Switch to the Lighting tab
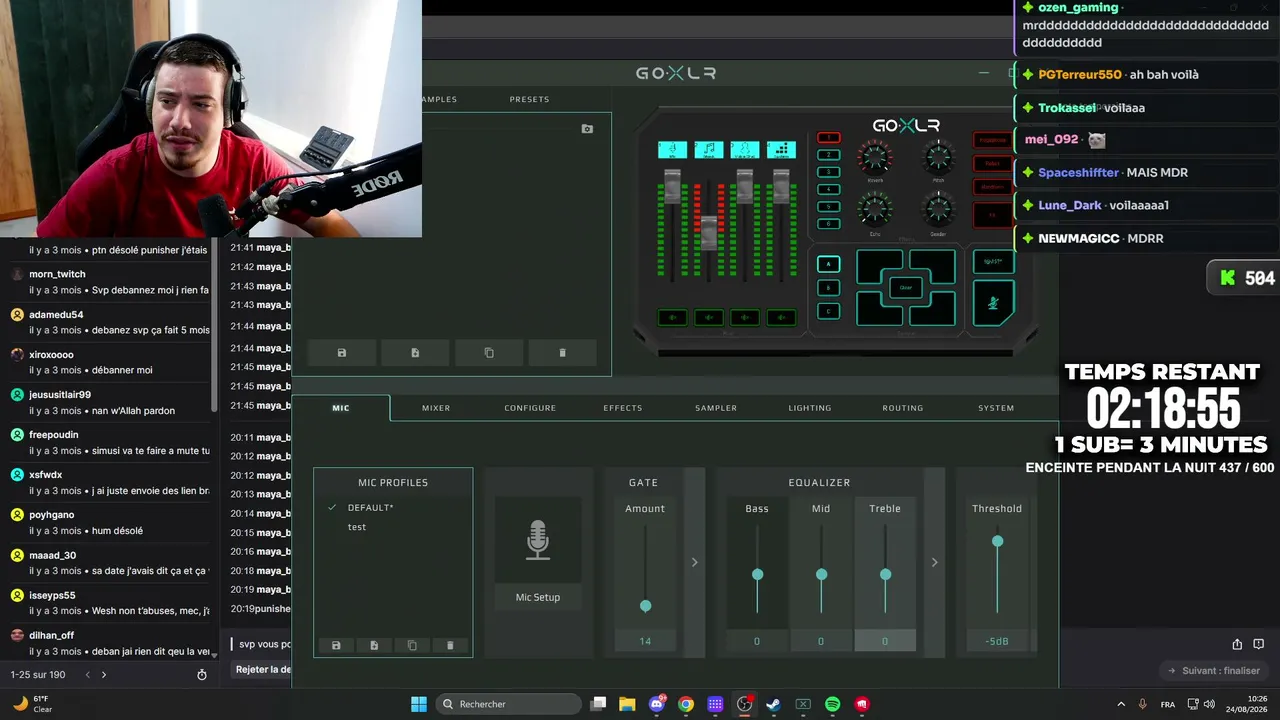 (x=810, y=408)
